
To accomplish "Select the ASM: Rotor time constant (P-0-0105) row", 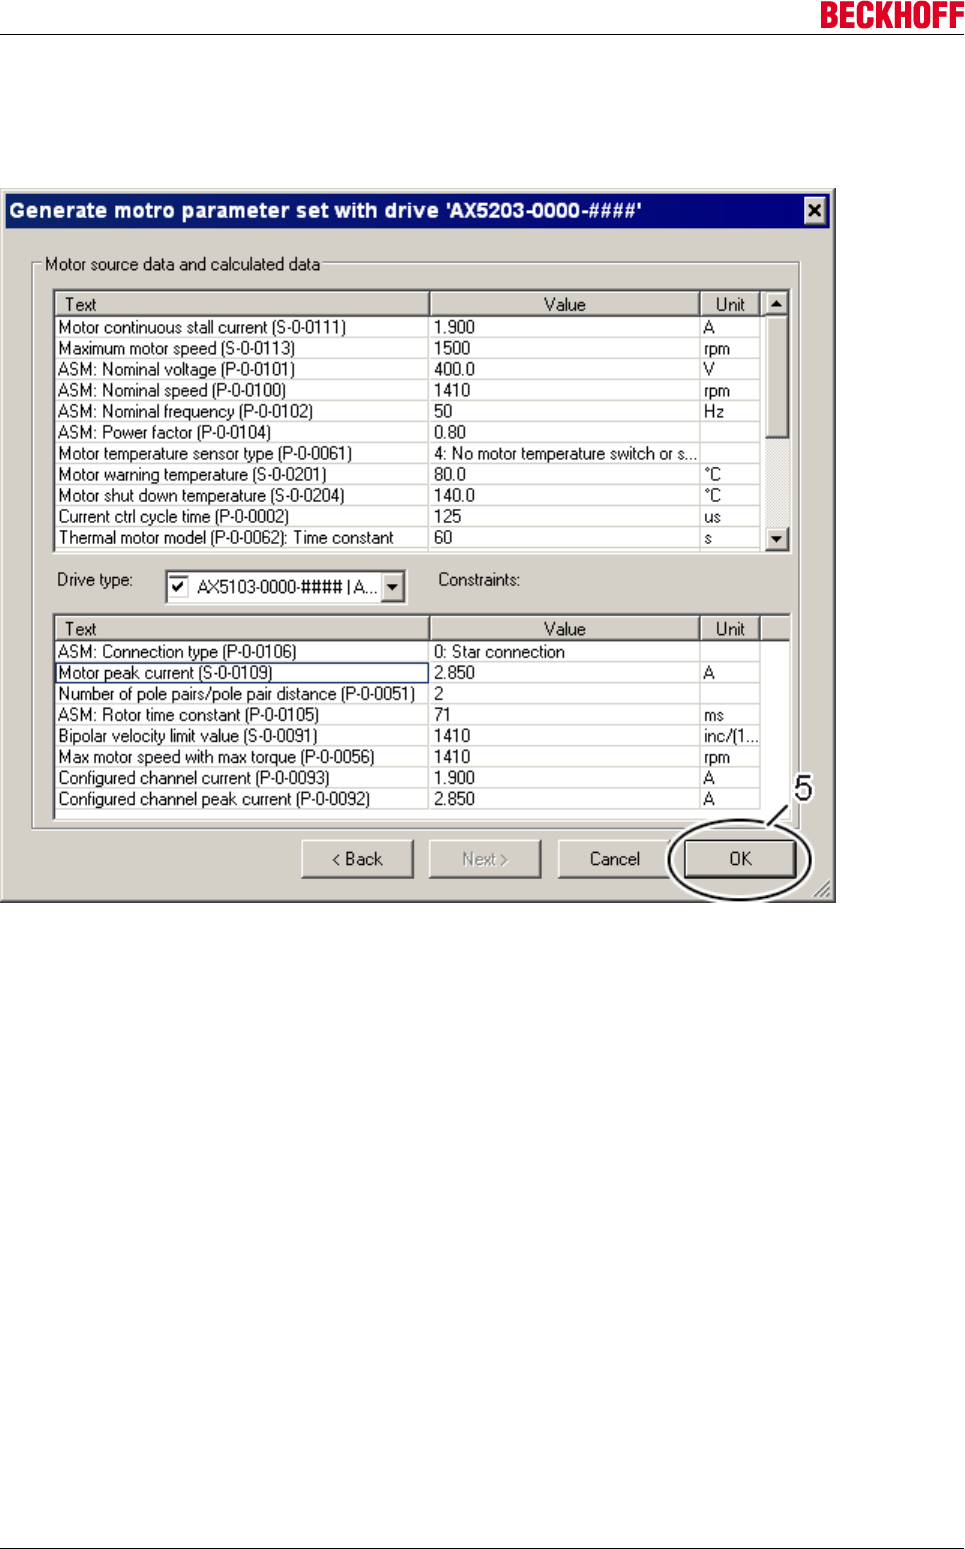I will [408, 714].
